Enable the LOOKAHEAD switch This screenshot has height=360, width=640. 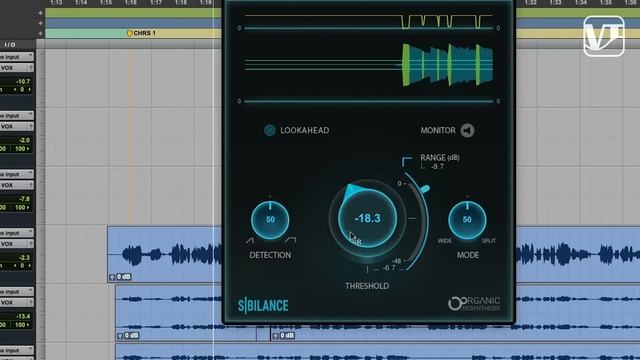pyautogui.click(x=269, y=130)
